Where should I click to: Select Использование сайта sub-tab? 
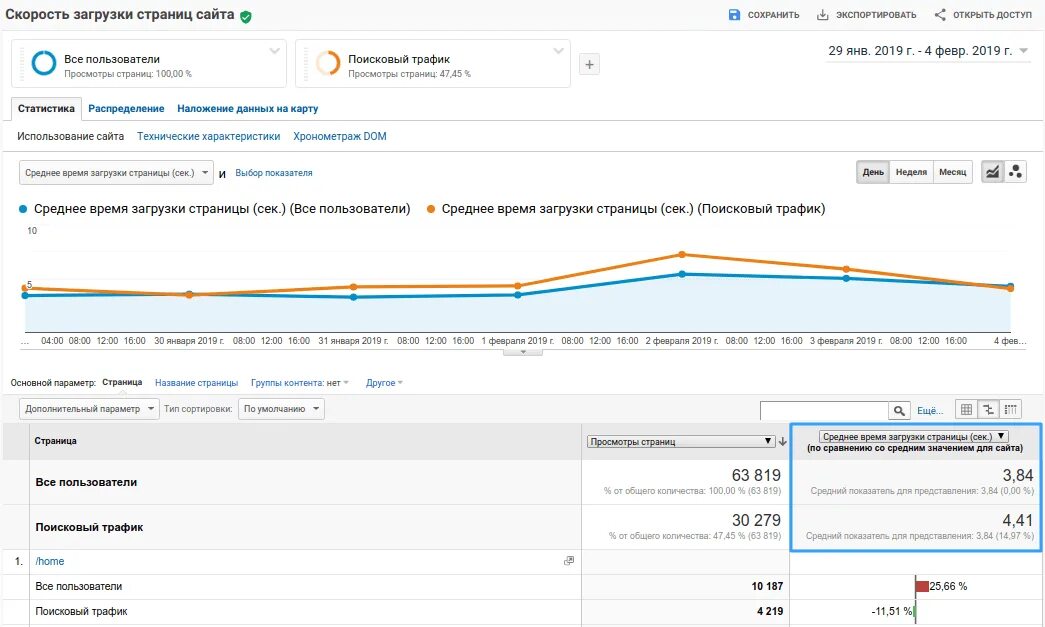click(x=71, y=137)
